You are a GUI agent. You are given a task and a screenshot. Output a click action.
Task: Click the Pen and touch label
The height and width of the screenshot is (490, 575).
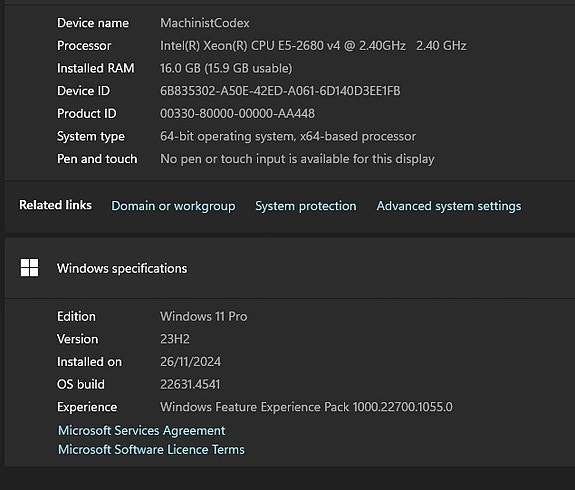click(x=97, y=159)
